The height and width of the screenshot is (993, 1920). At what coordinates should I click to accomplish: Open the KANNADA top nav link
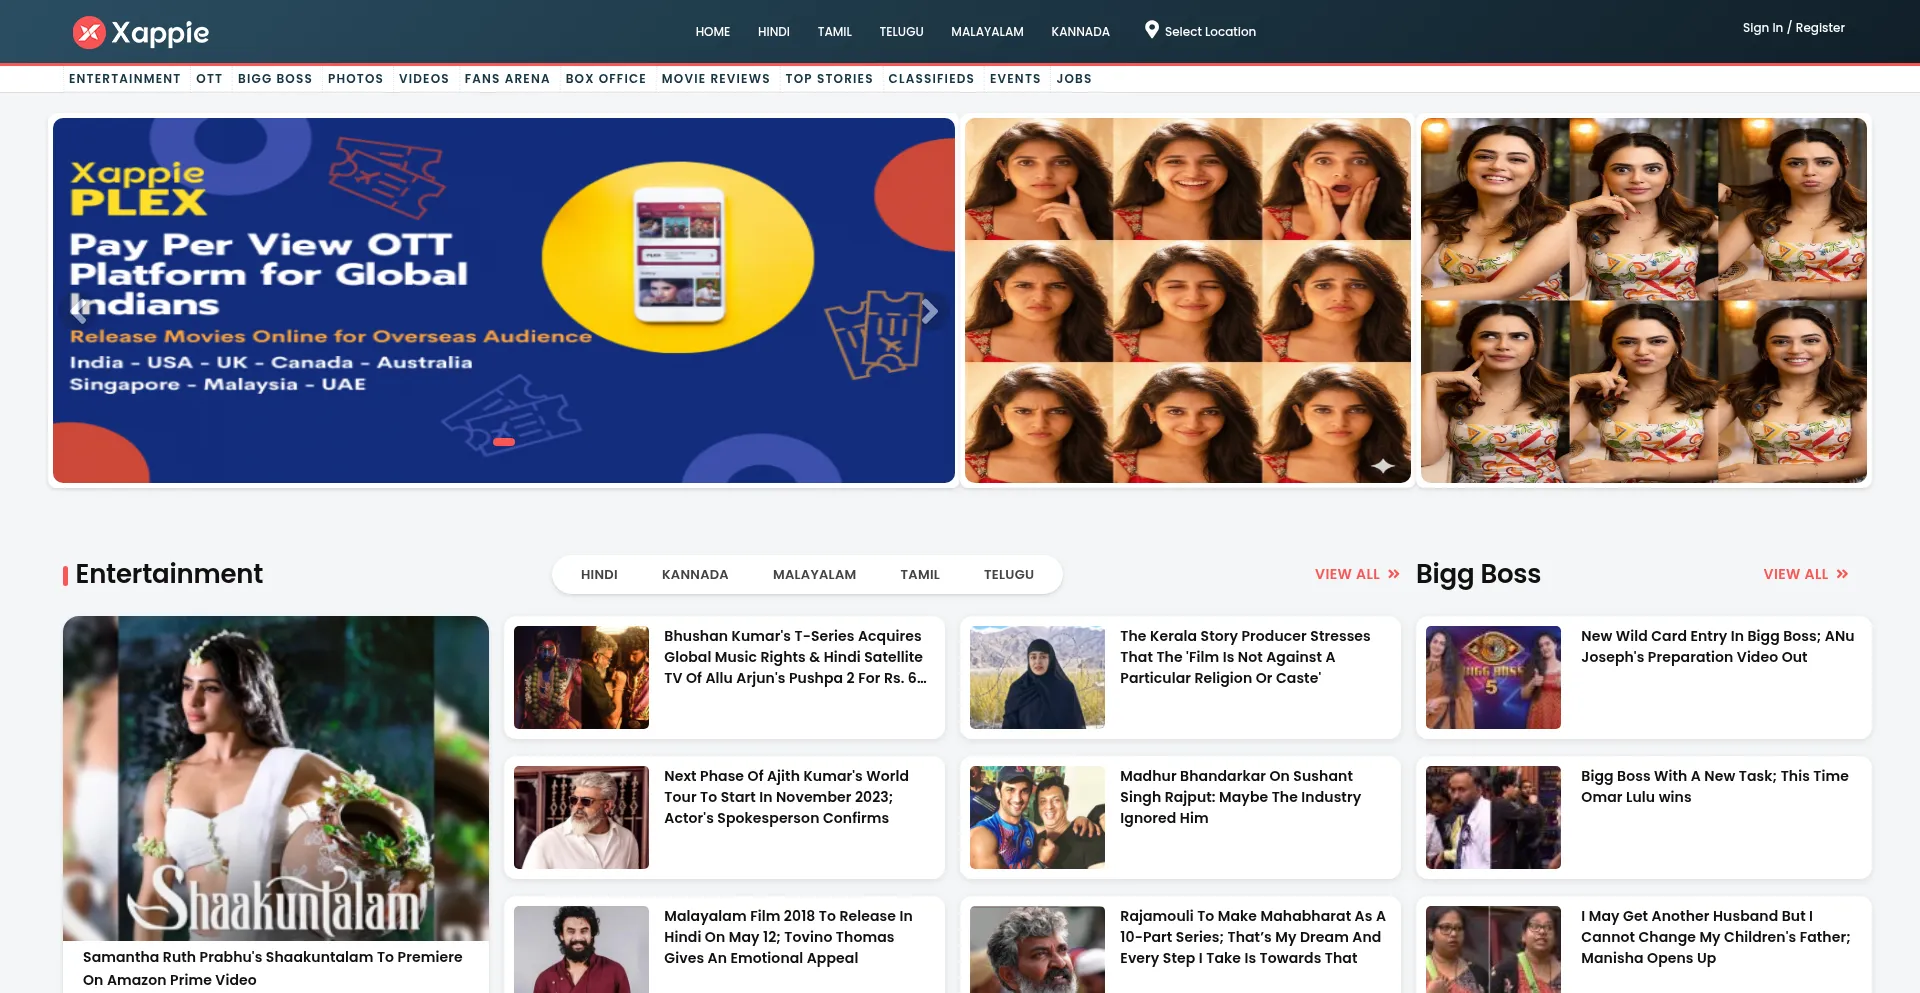pyautogui.click(x=1080, y=32)
